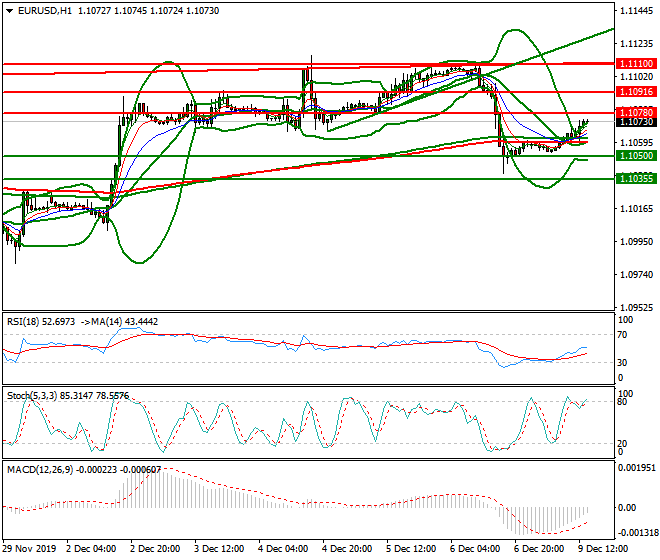Select the red 1.10780 price level label

(636, 112)
